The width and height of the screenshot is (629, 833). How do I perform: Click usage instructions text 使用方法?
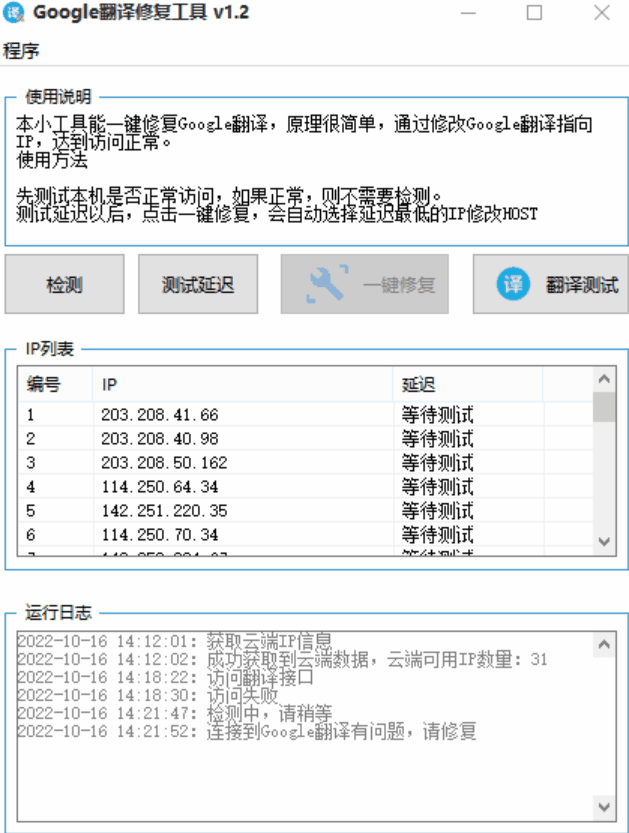click(52, 159)
